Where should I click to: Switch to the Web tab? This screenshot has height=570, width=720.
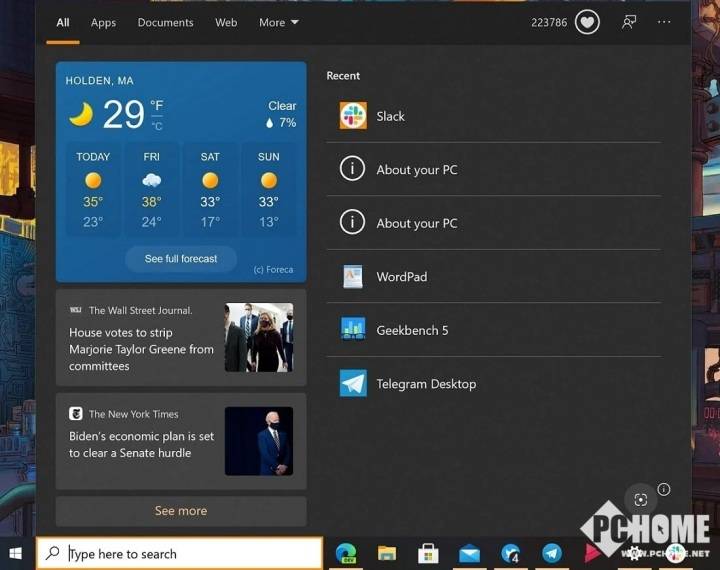tap(226, 23)
